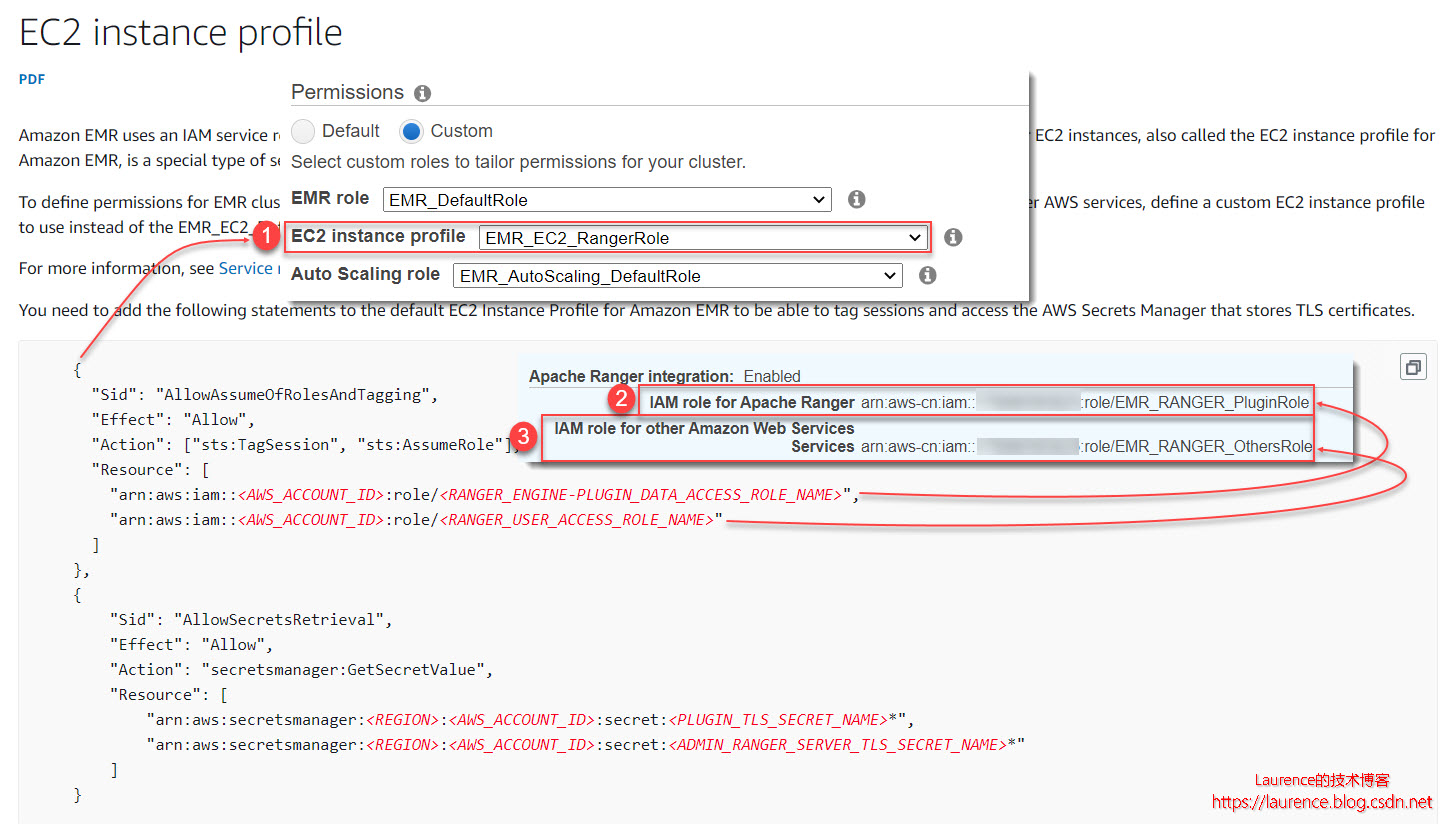Open the EMR role dropdown
The image size is (1445, 824).
click(607, 199)
